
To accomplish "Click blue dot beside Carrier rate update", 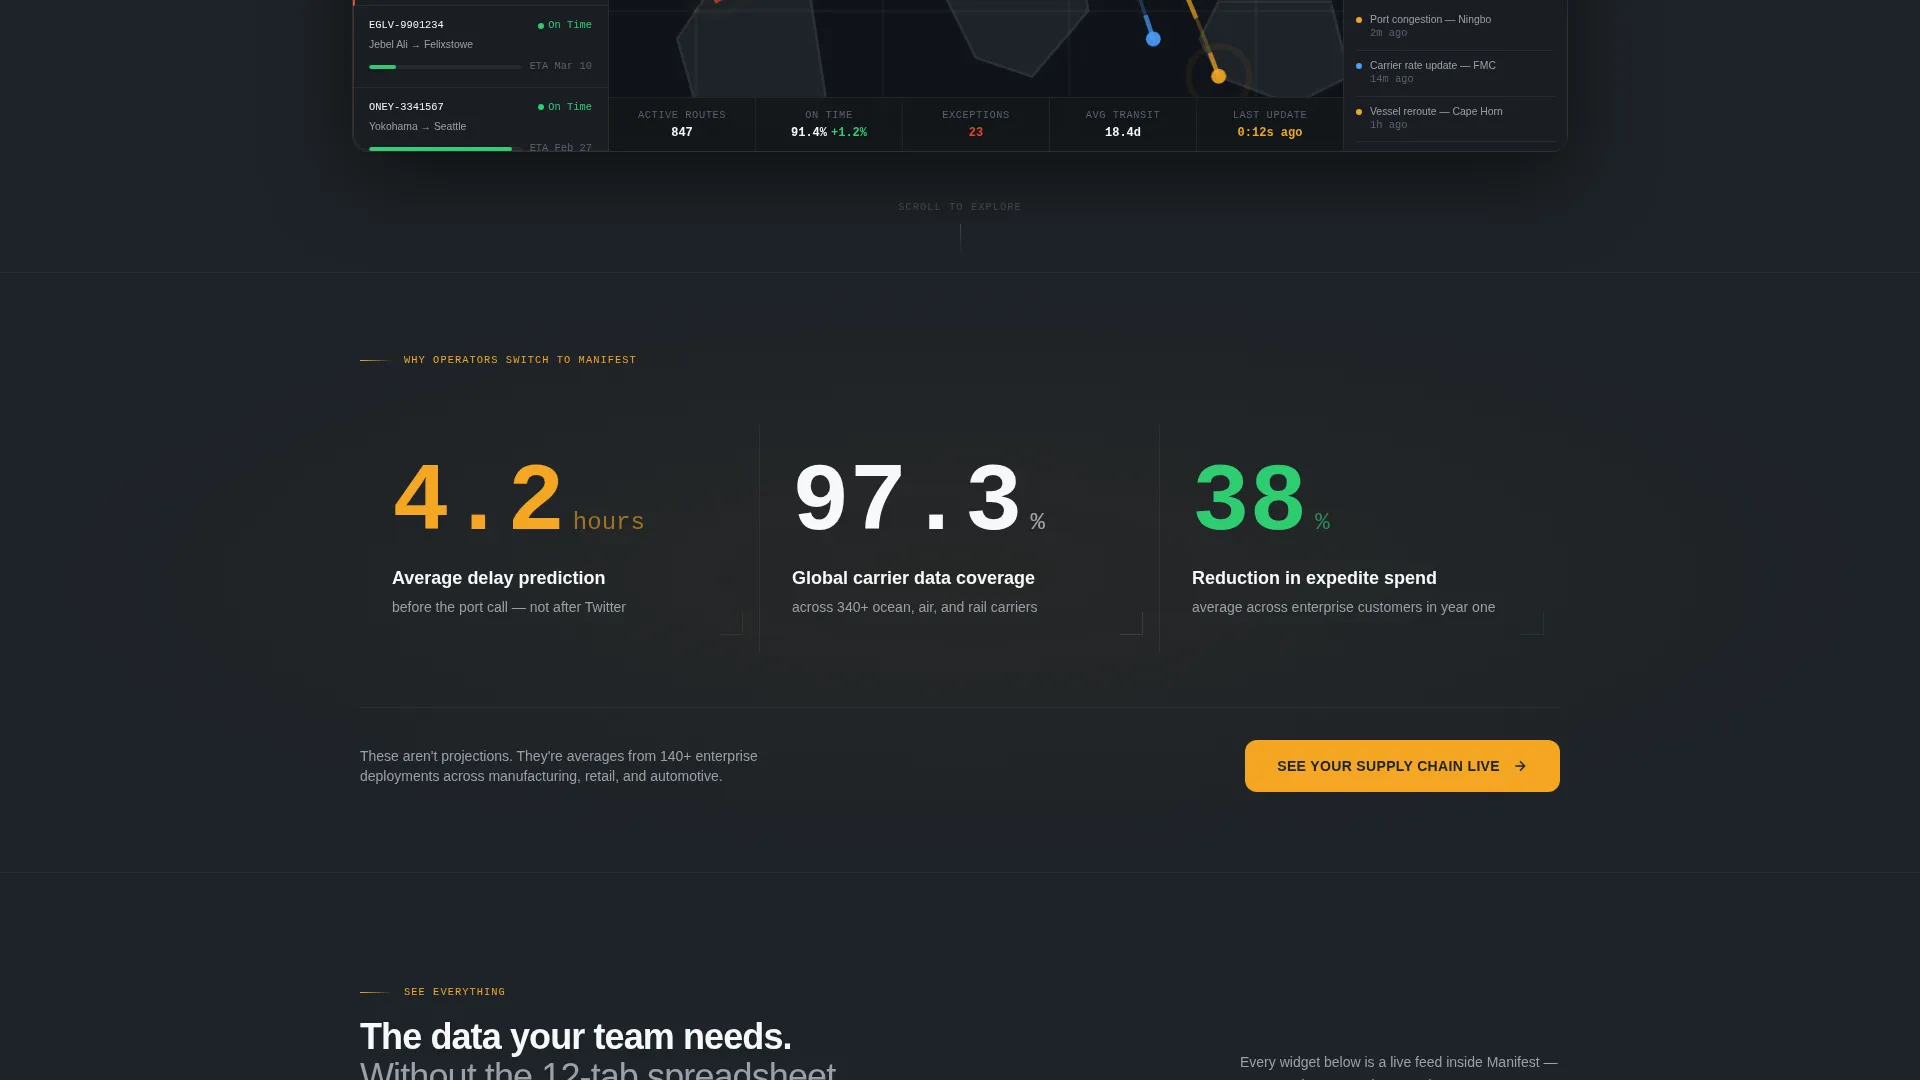I will [x=1359, y=66].
